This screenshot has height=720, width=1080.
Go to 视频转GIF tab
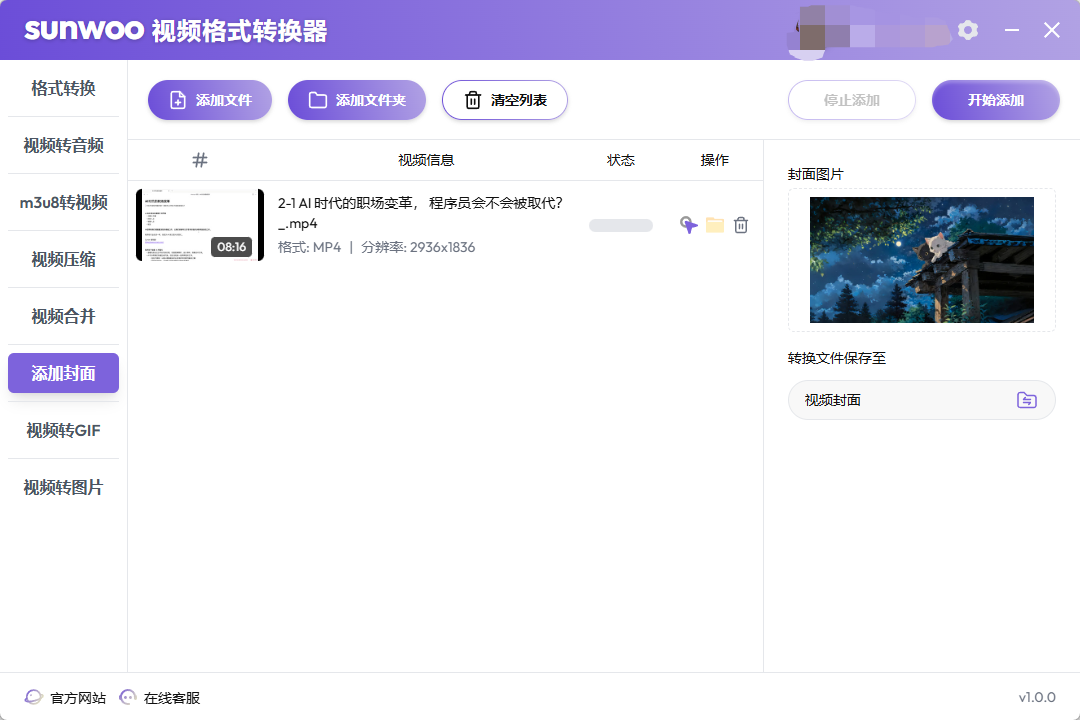click(x=63, y=431)
